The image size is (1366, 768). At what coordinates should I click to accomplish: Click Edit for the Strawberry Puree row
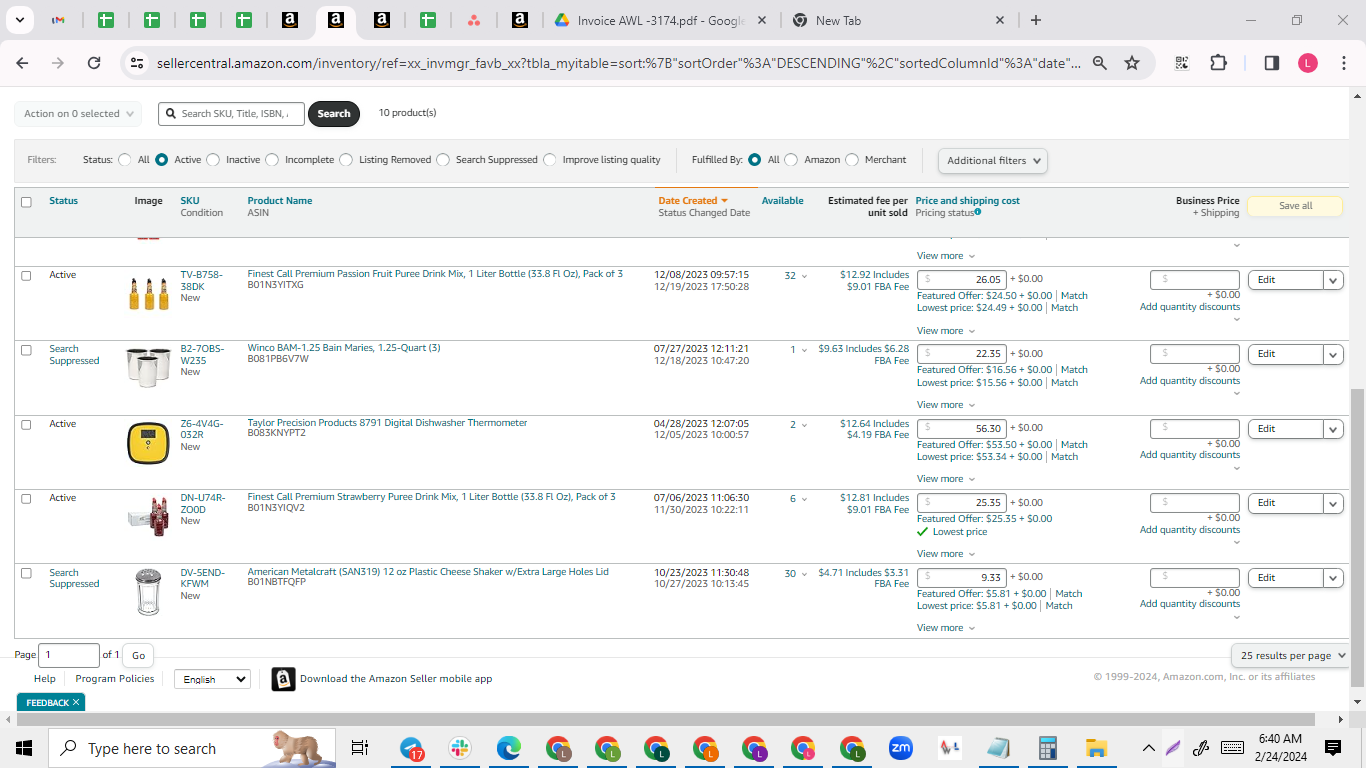(x=1285, y=503)
